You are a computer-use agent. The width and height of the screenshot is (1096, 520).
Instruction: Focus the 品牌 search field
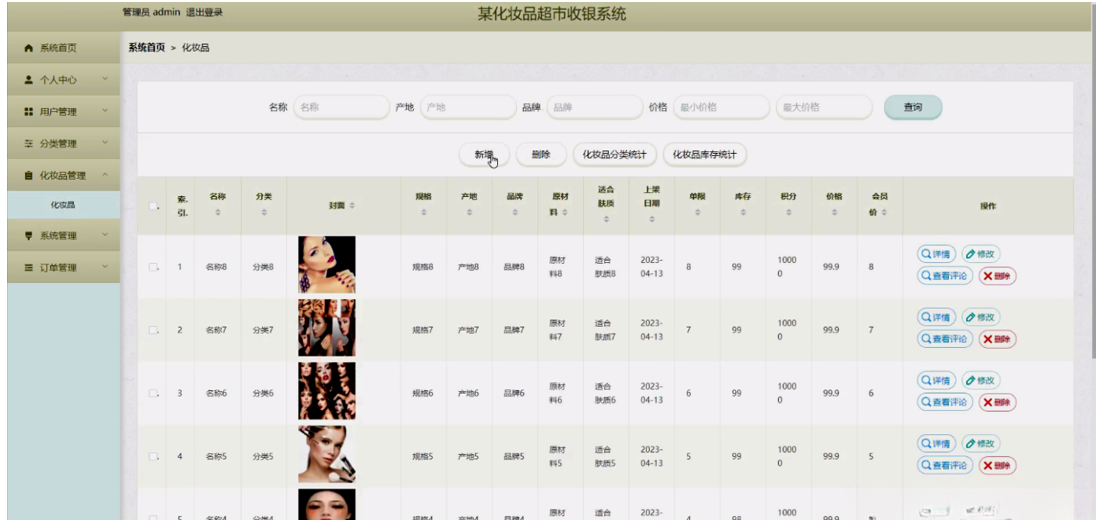click(x=595, y=108)
